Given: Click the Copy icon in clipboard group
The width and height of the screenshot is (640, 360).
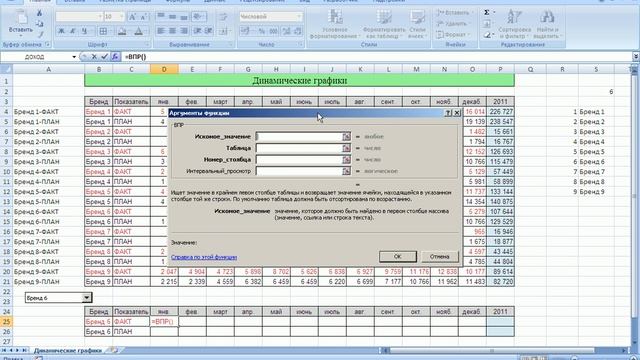Looking at the screenshot, I should 40,24.
